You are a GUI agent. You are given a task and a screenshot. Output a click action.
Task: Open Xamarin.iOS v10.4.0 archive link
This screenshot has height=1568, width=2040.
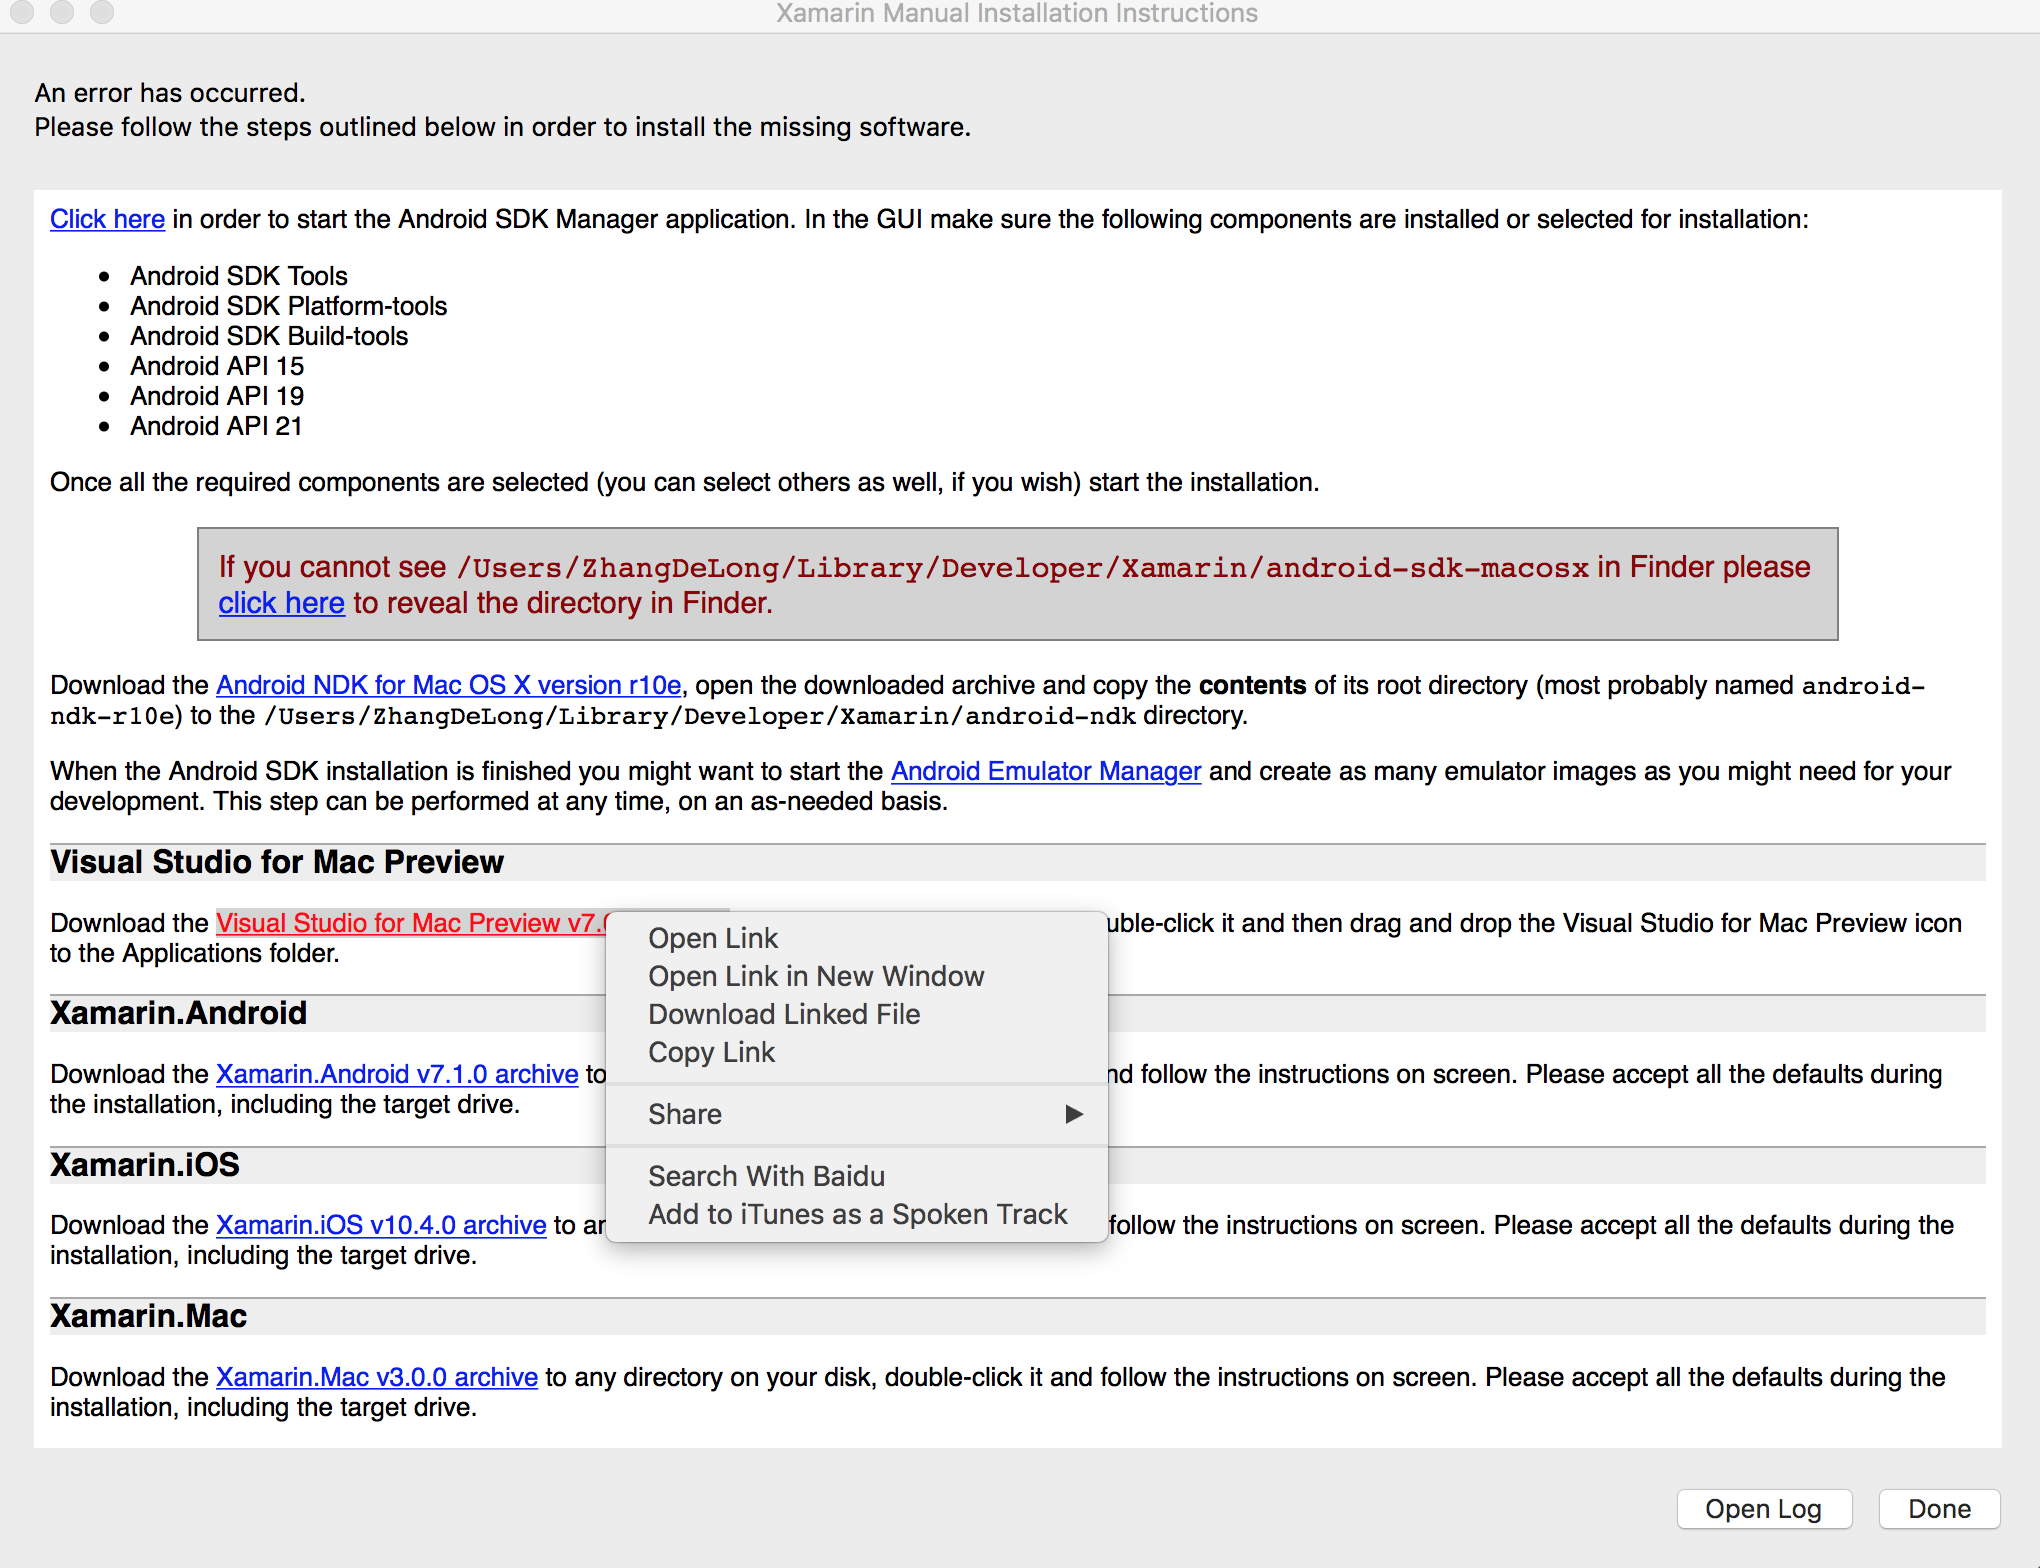click(381, 1225)
